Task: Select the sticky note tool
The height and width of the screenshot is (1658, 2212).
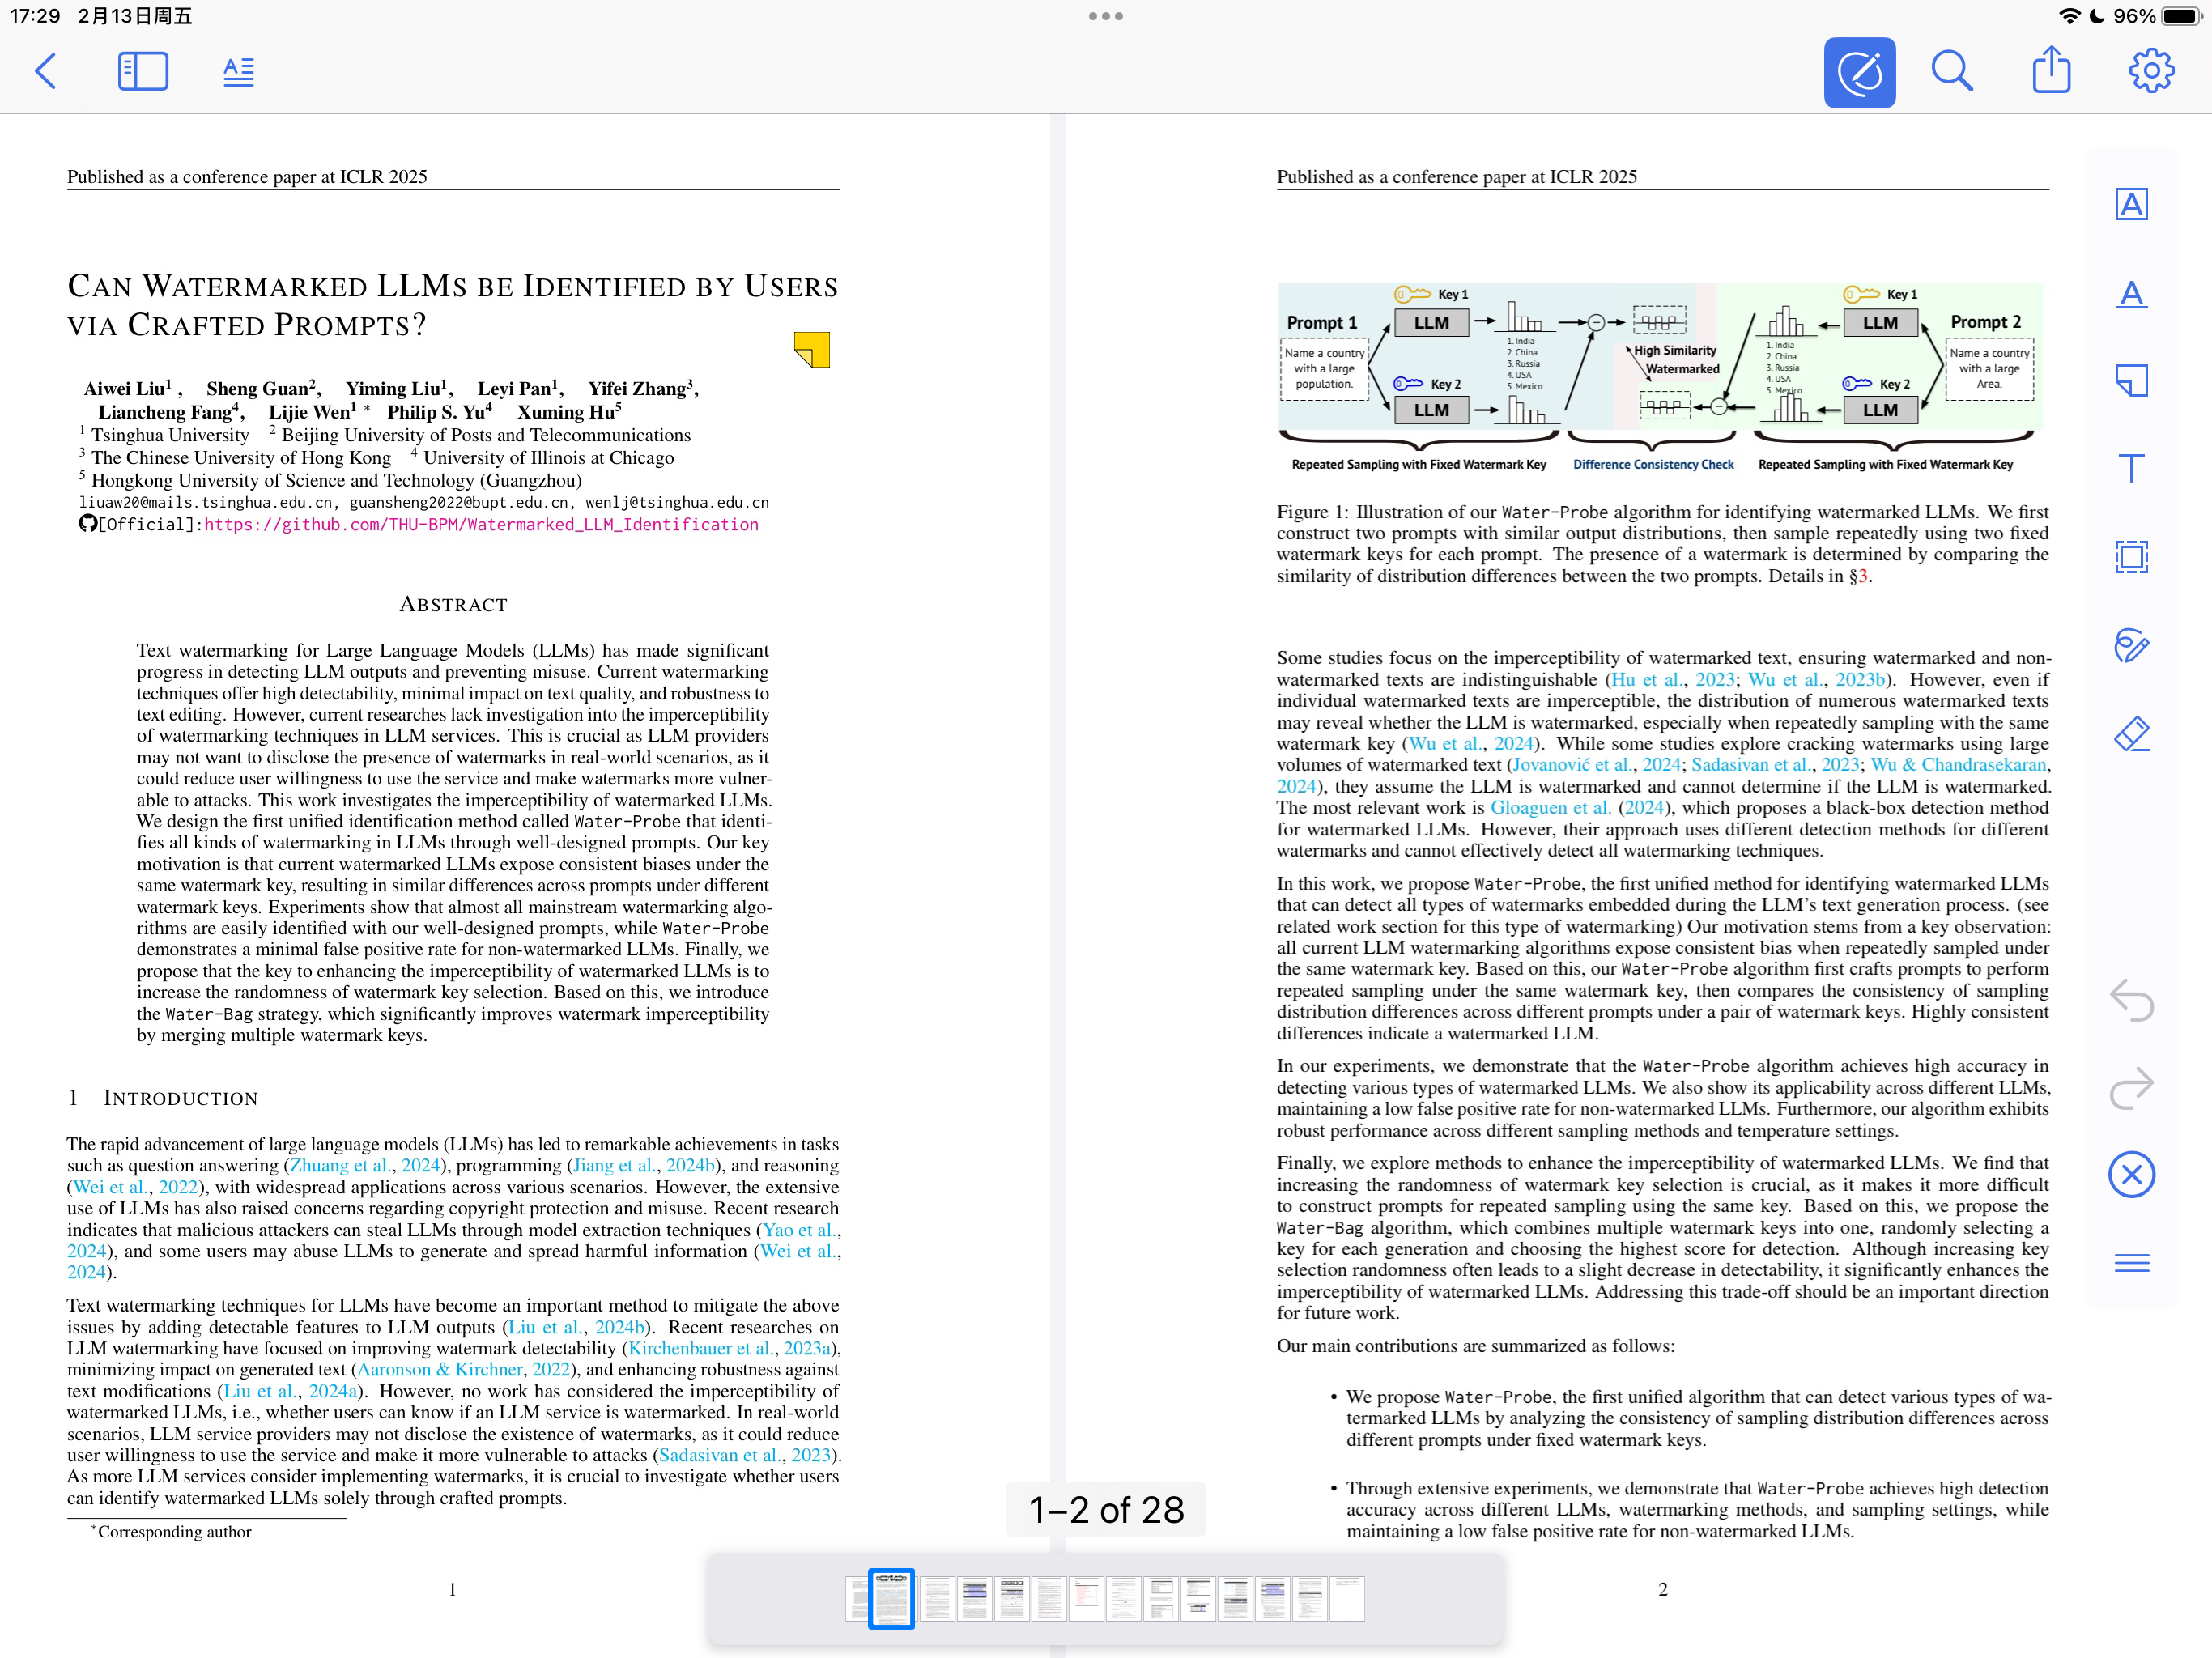Action: pyautogui.click(x=2131, y=381)
